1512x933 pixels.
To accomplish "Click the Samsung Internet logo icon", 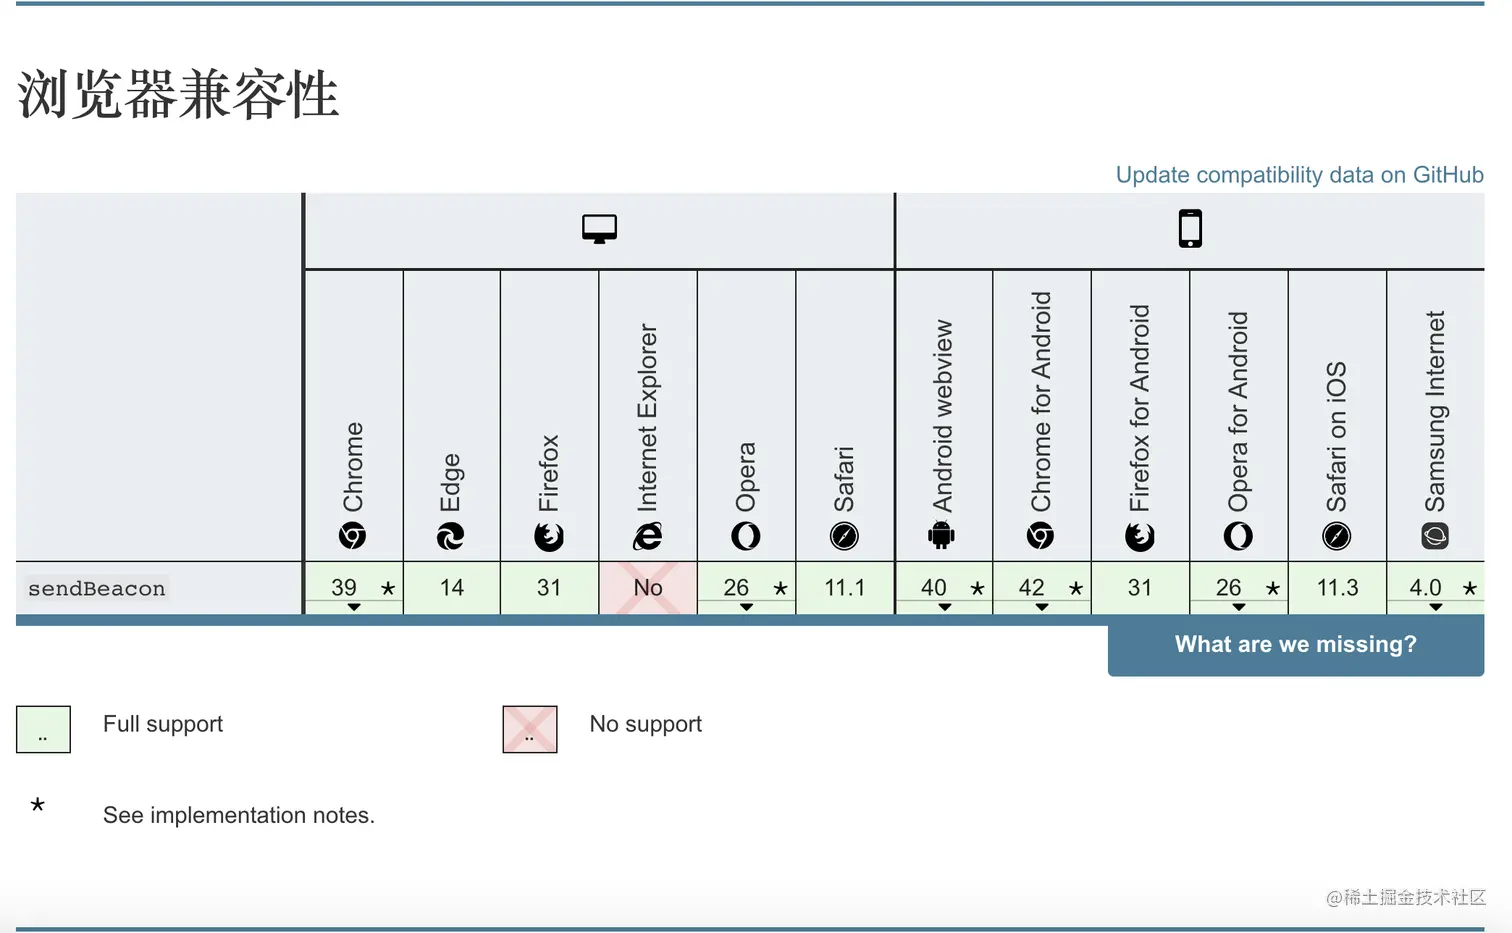I will tap(1435, 537).
